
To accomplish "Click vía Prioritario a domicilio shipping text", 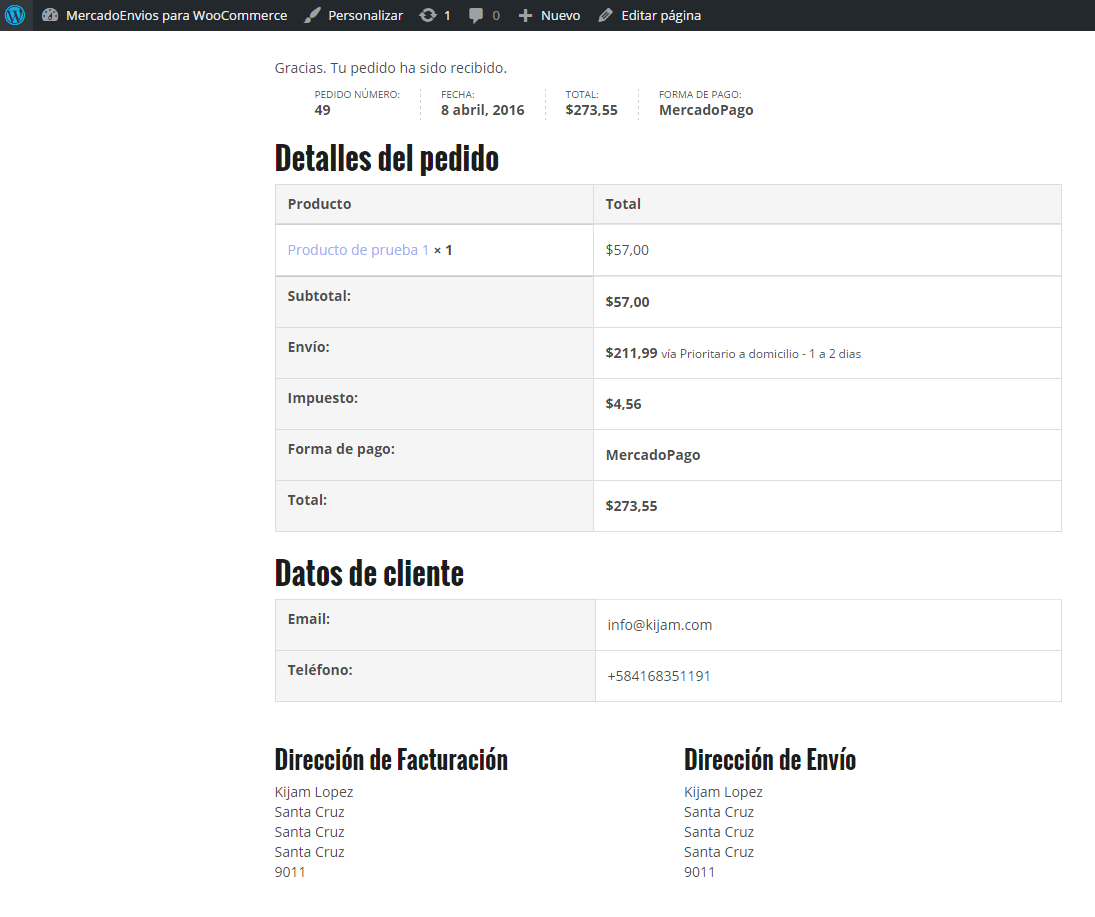I will click(761, 354).
